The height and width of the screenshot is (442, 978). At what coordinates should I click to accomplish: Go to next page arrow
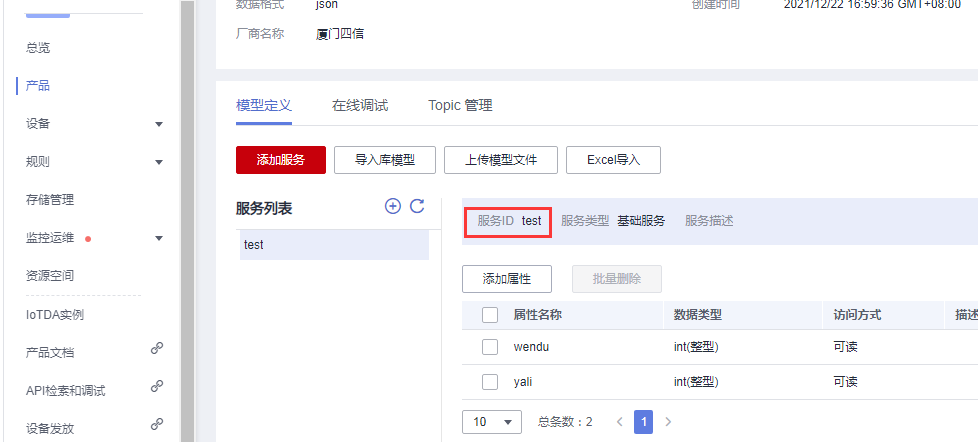click(x=668, y=422)
